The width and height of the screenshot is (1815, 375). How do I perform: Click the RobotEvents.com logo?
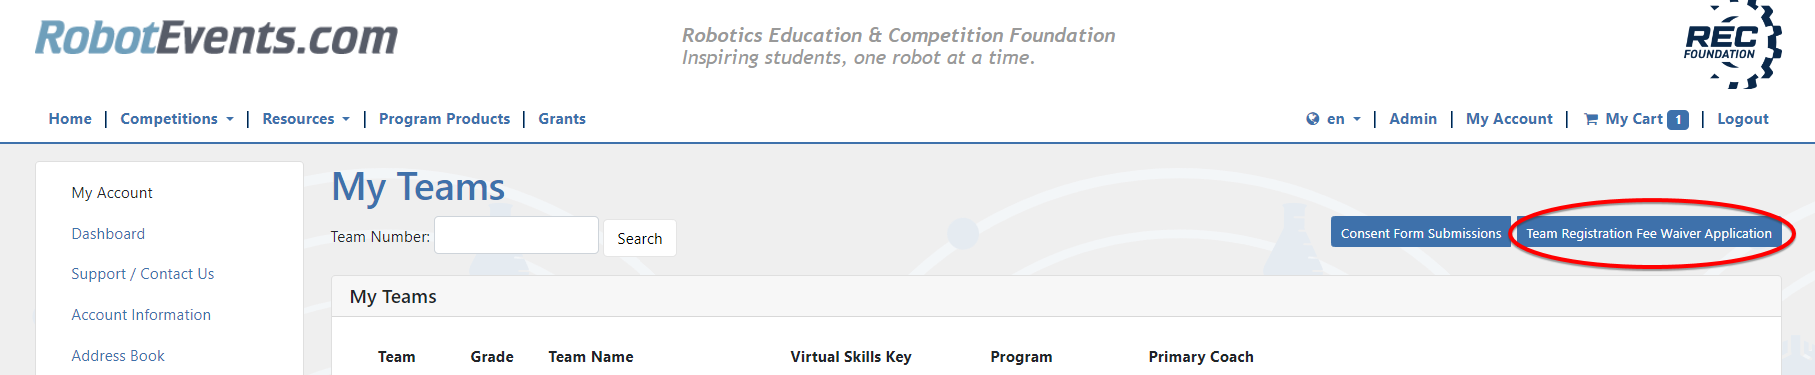coord(216,38)
